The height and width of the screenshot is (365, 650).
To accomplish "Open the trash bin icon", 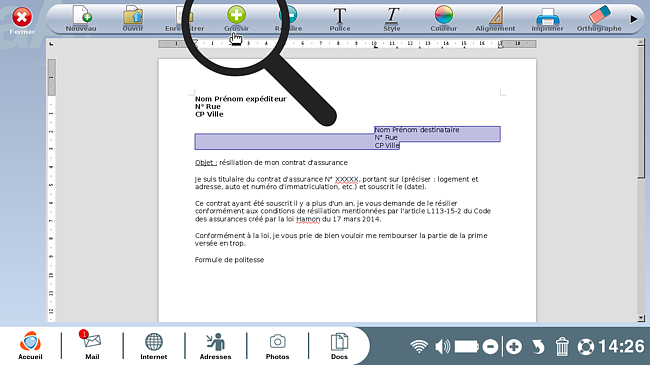I will pyautogui.click(x=562, y=346).
